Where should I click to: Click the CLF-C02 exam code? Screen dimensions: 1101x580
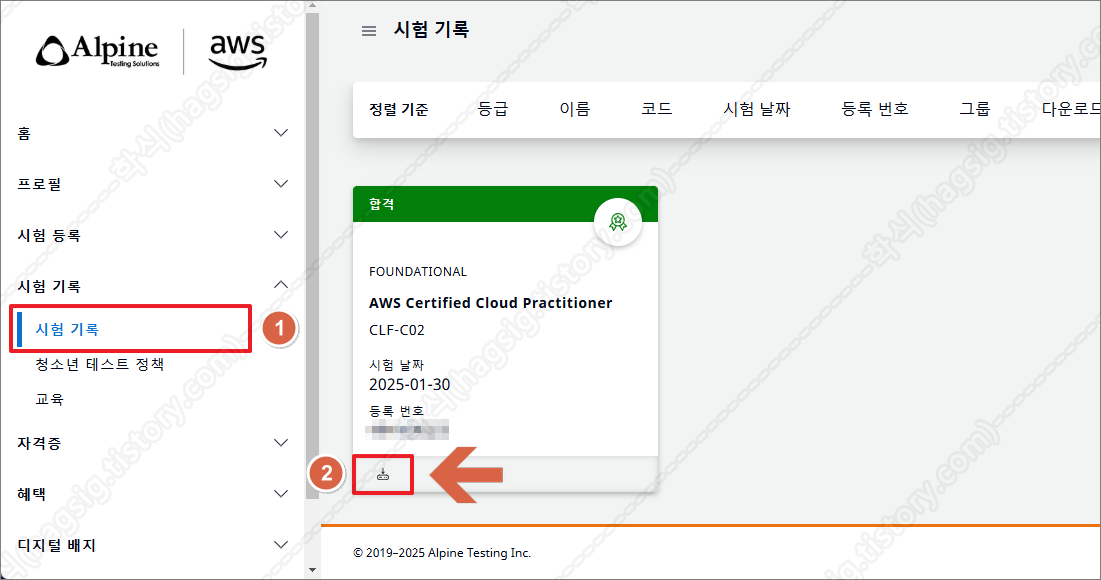[x=397, y=330]
